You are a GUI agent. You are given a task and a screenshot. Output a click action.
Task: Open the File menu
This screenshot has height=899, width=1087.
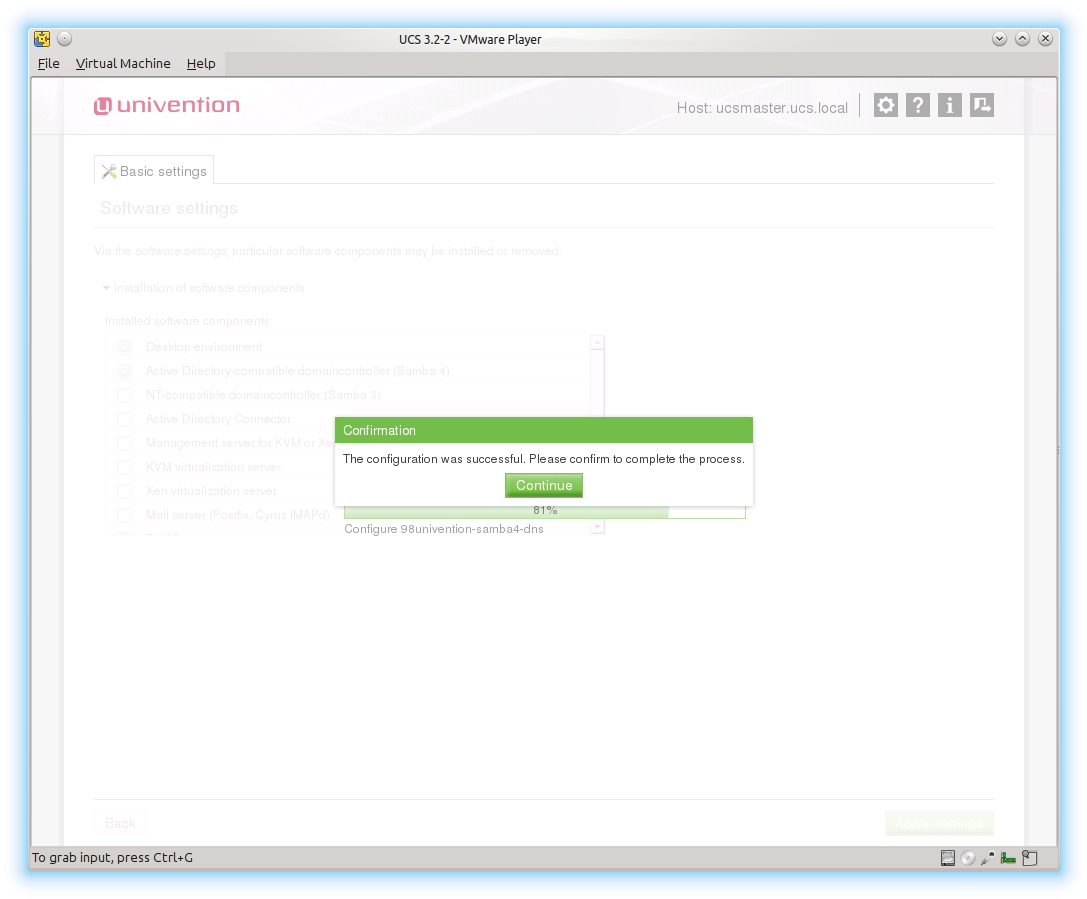point(49,64)
